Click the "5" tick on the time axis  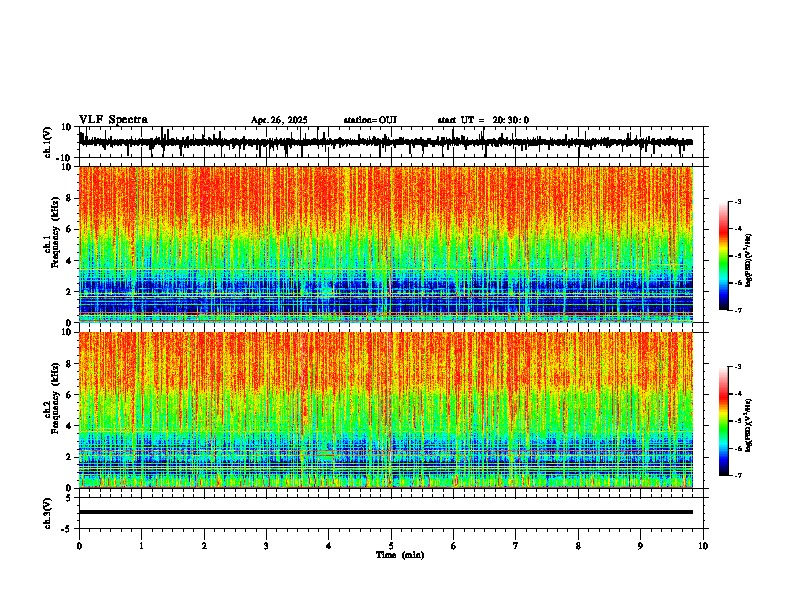pos(391,546)
